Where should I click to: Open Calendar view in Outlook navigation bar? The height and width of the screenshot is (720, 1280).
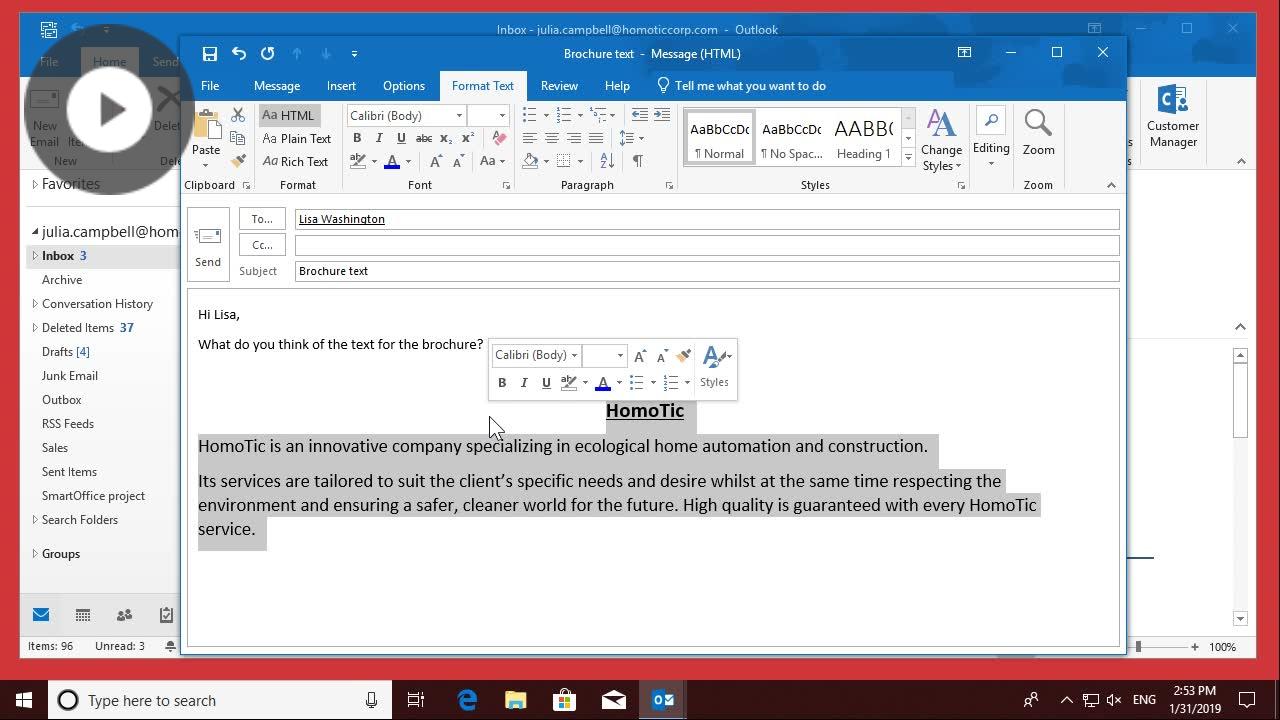pyautogui.click(x=83, y=615)
